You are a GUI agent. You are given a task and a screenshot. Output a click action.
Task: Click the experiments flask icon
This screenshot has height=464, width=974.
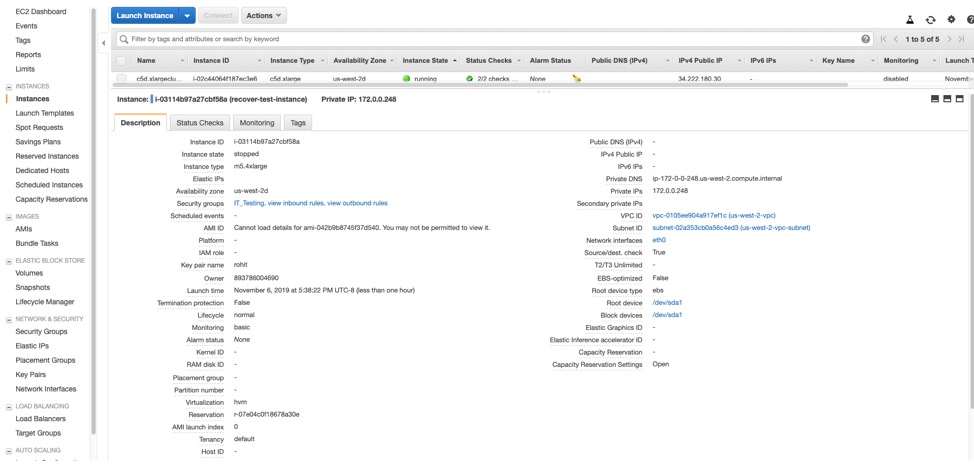point(910,19)
